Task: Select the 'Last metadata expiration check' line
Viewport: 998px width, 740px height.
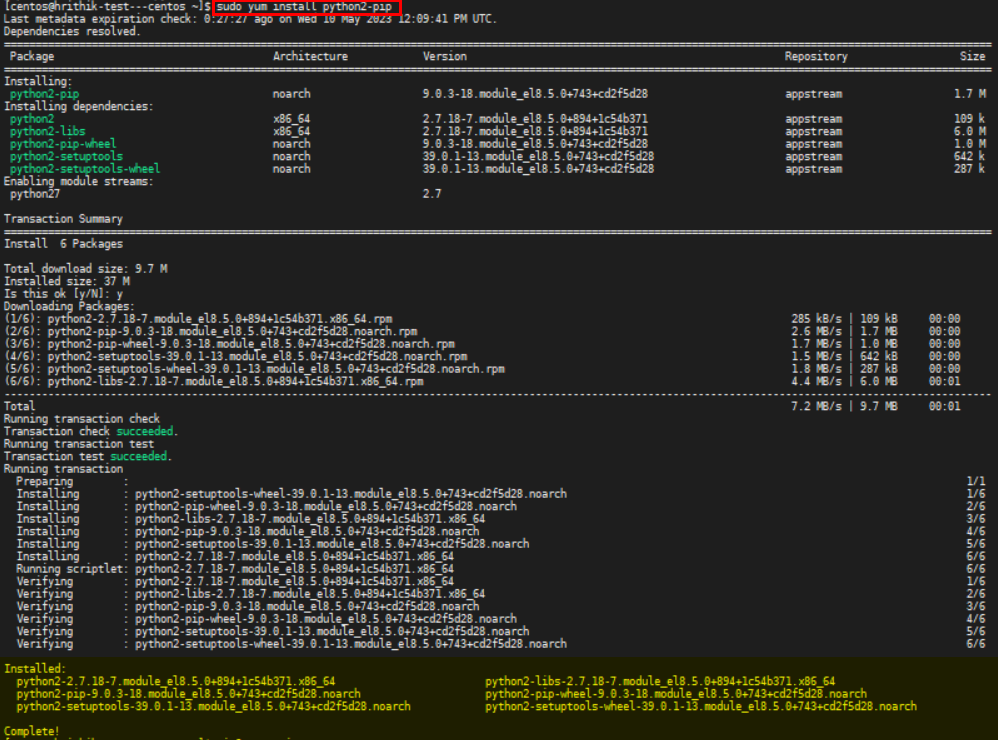Action: pyautogui.click(x=250, y=19)
